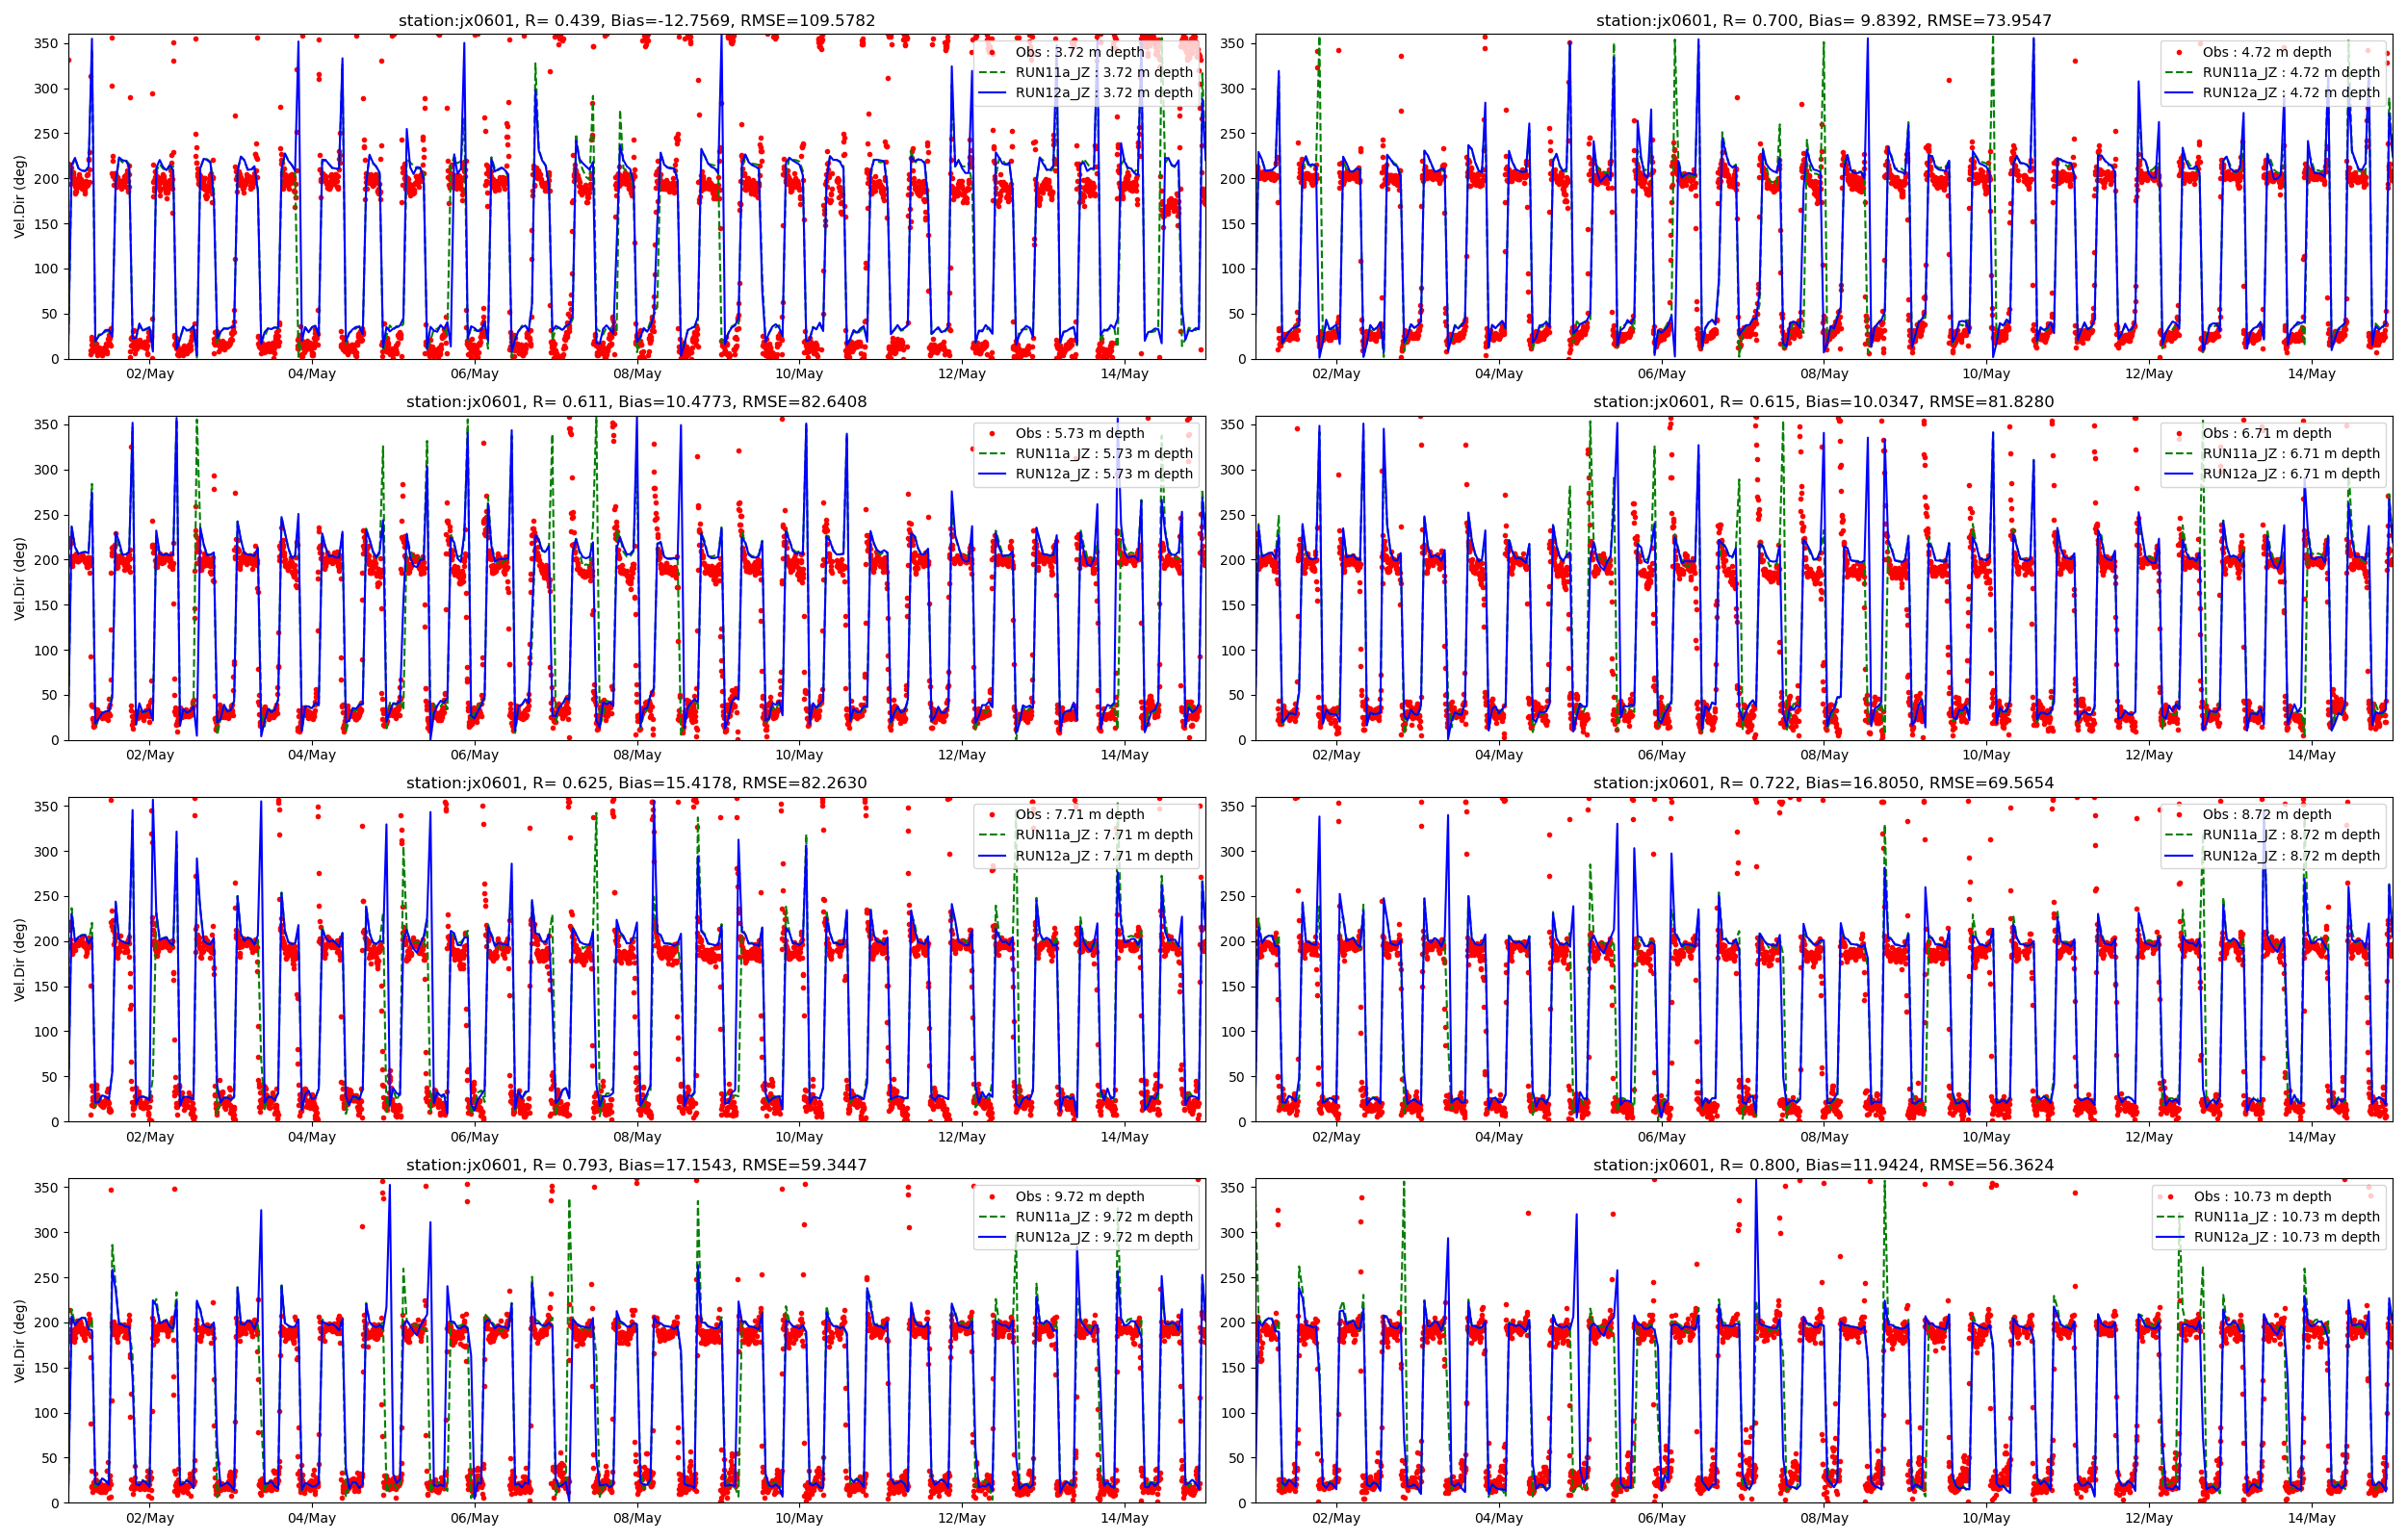
Task: Select the title showing R= 0.722
Action: [1823, 783]
